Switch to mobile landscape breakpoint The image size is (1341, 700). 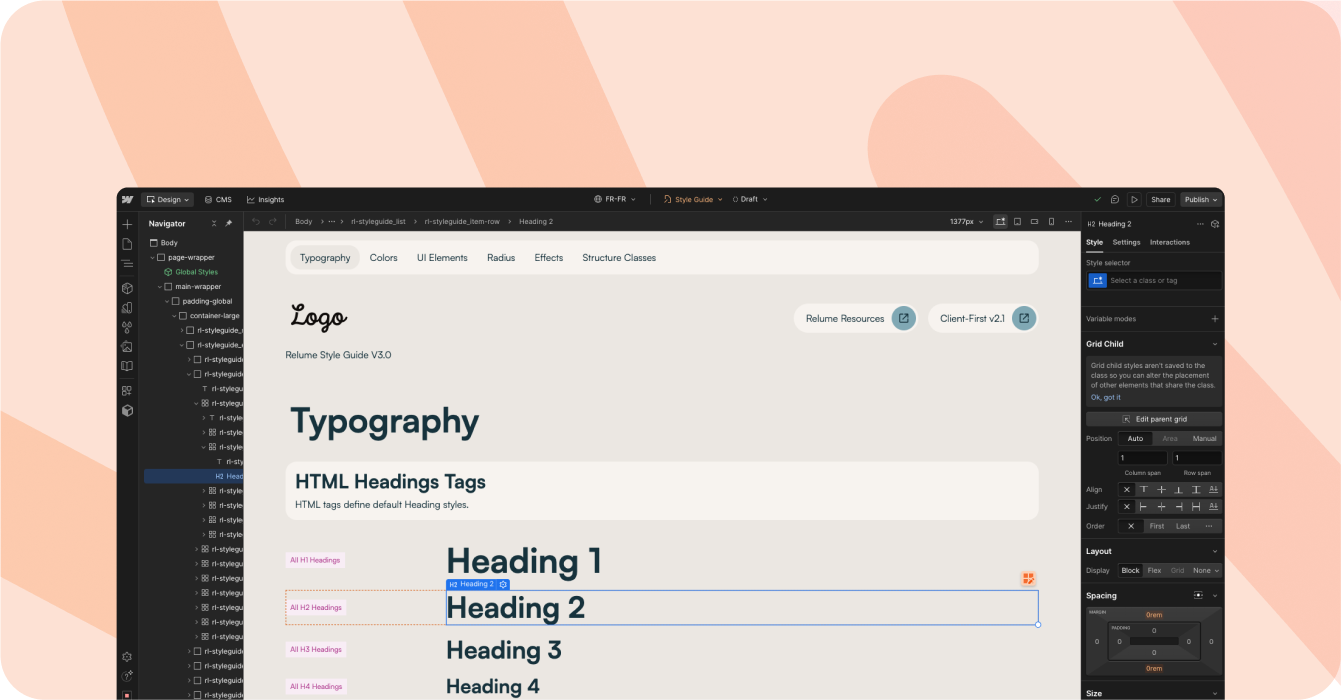1034,222
